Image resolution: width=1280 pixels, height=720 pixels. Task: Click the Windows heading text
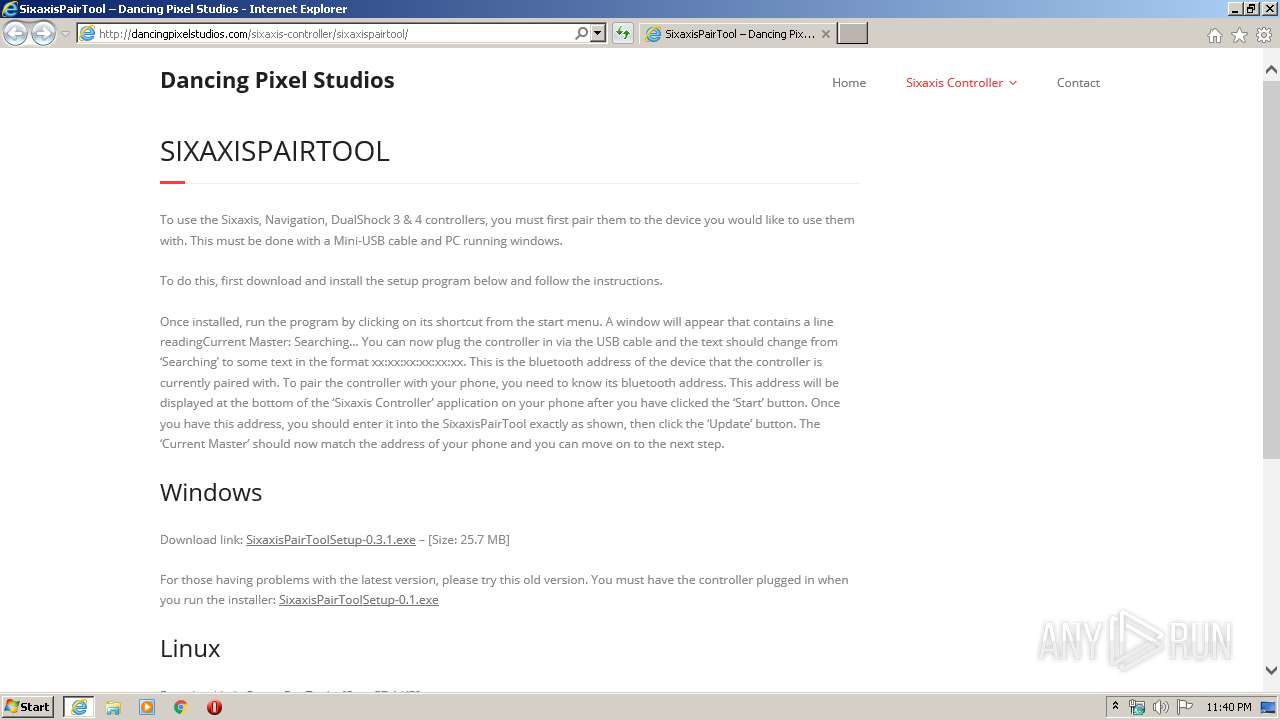[211, 492]
